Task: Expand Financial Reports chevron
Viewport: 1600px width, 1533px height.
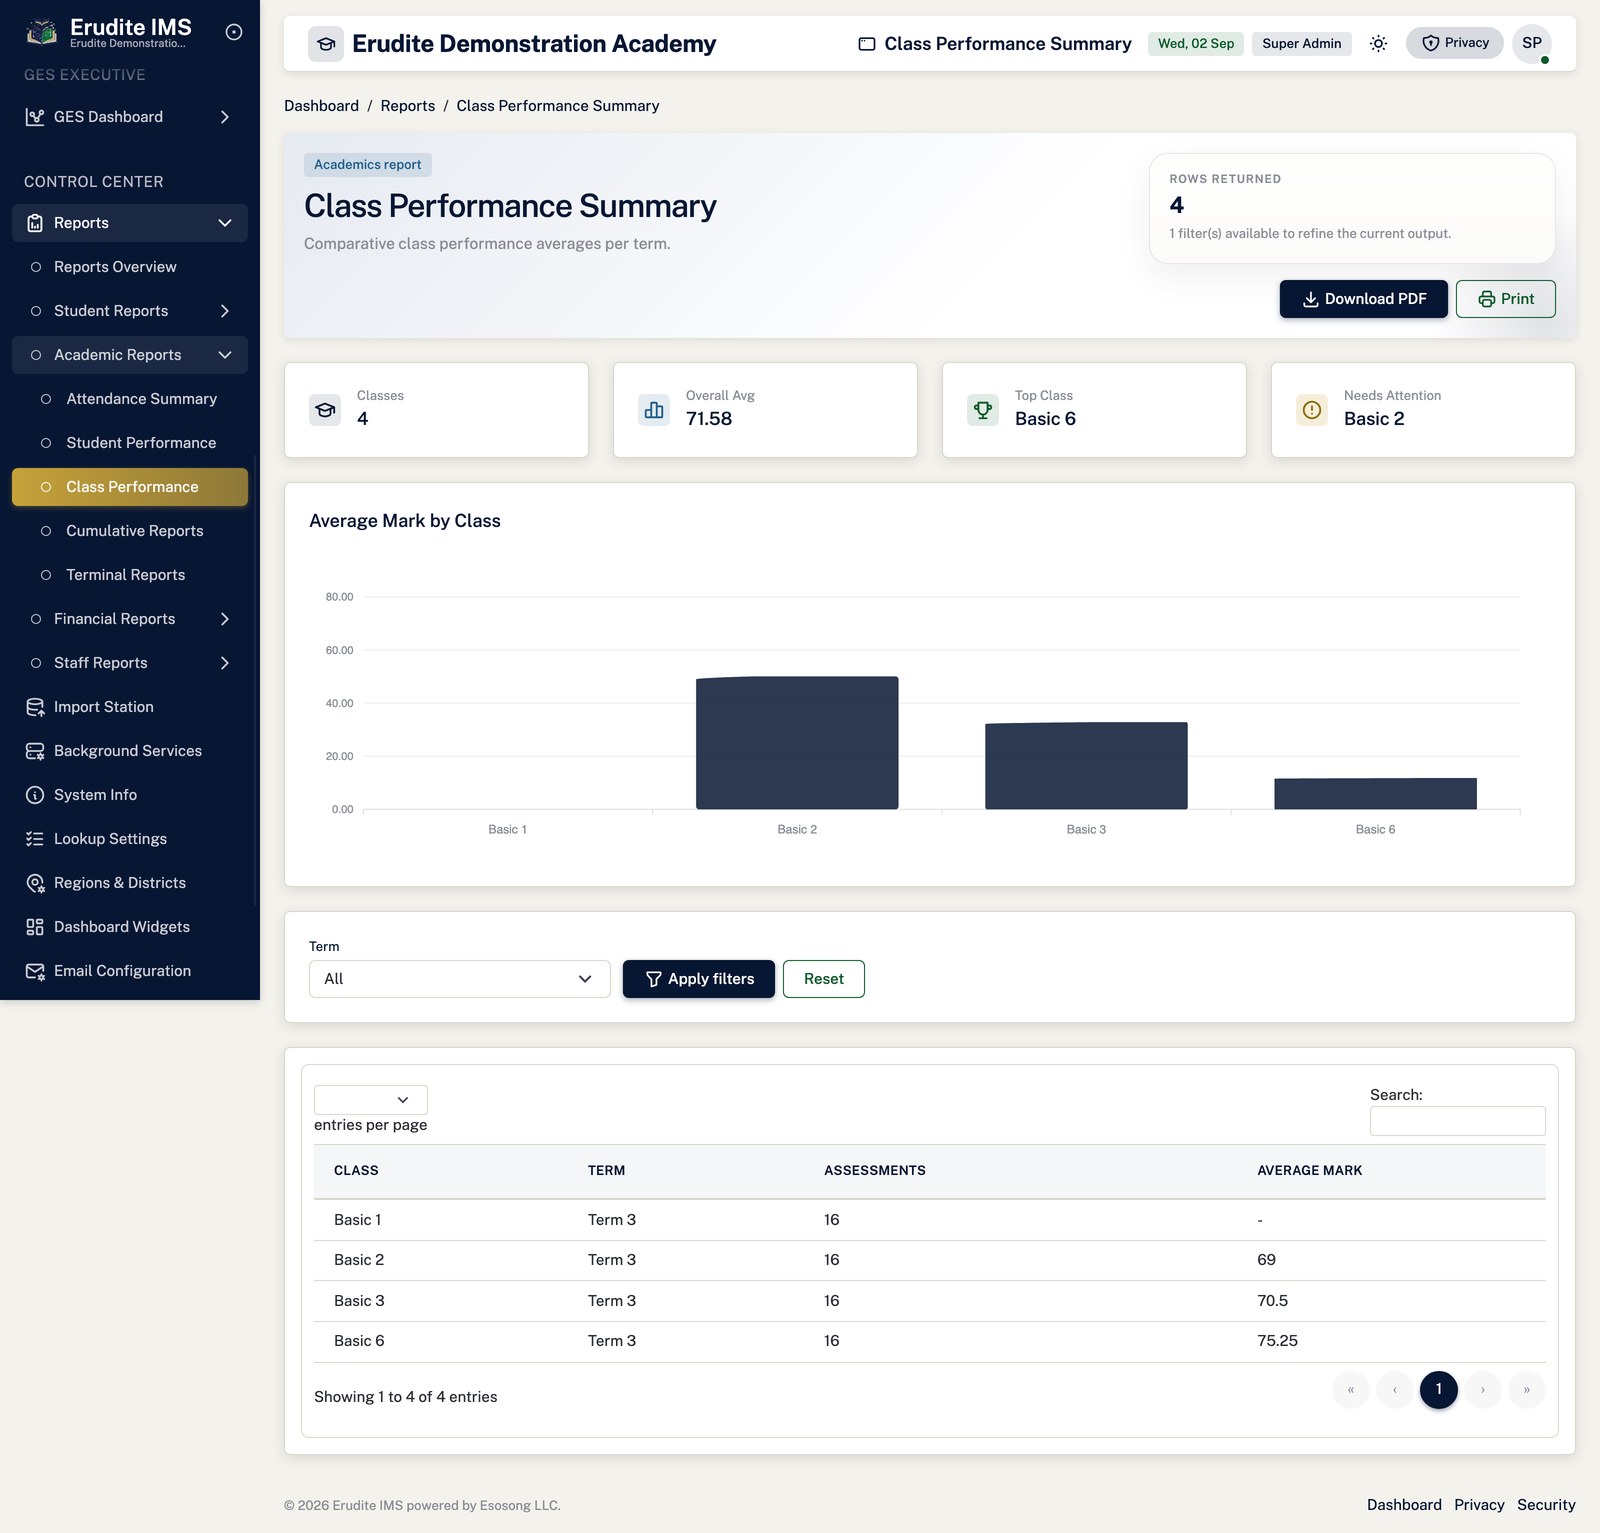Action: coord(225,619)
